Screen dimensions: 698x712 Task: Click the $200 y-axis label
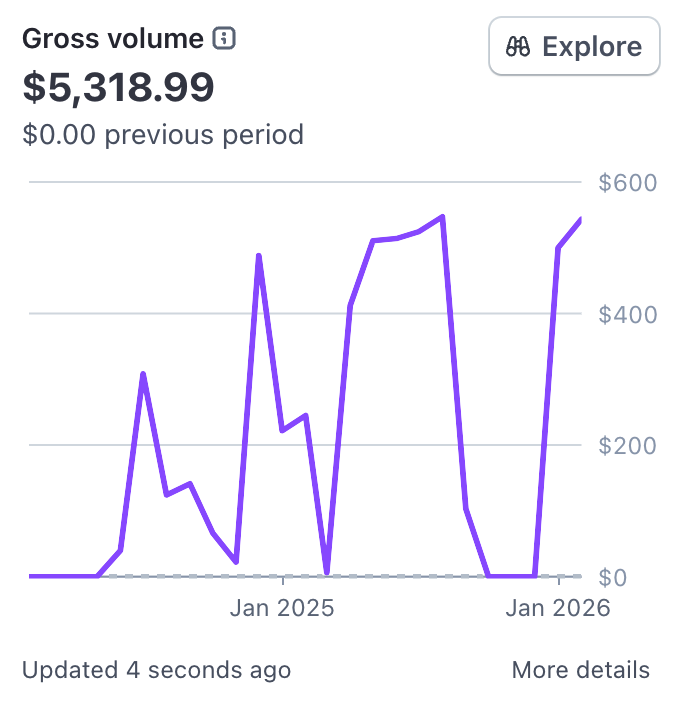click(x=627, y=445)
